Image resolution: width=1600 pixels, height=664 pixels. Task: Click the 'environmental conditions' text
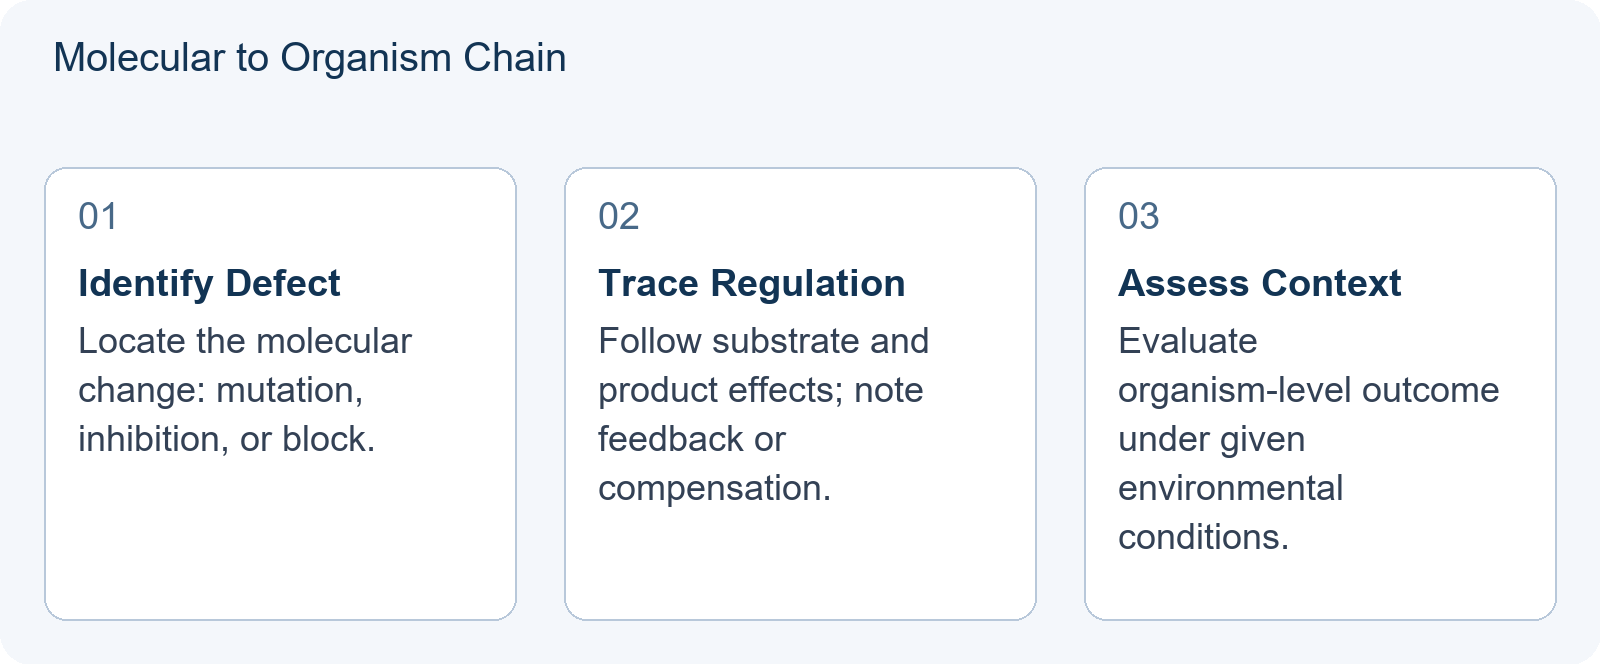pos(1231,512)
